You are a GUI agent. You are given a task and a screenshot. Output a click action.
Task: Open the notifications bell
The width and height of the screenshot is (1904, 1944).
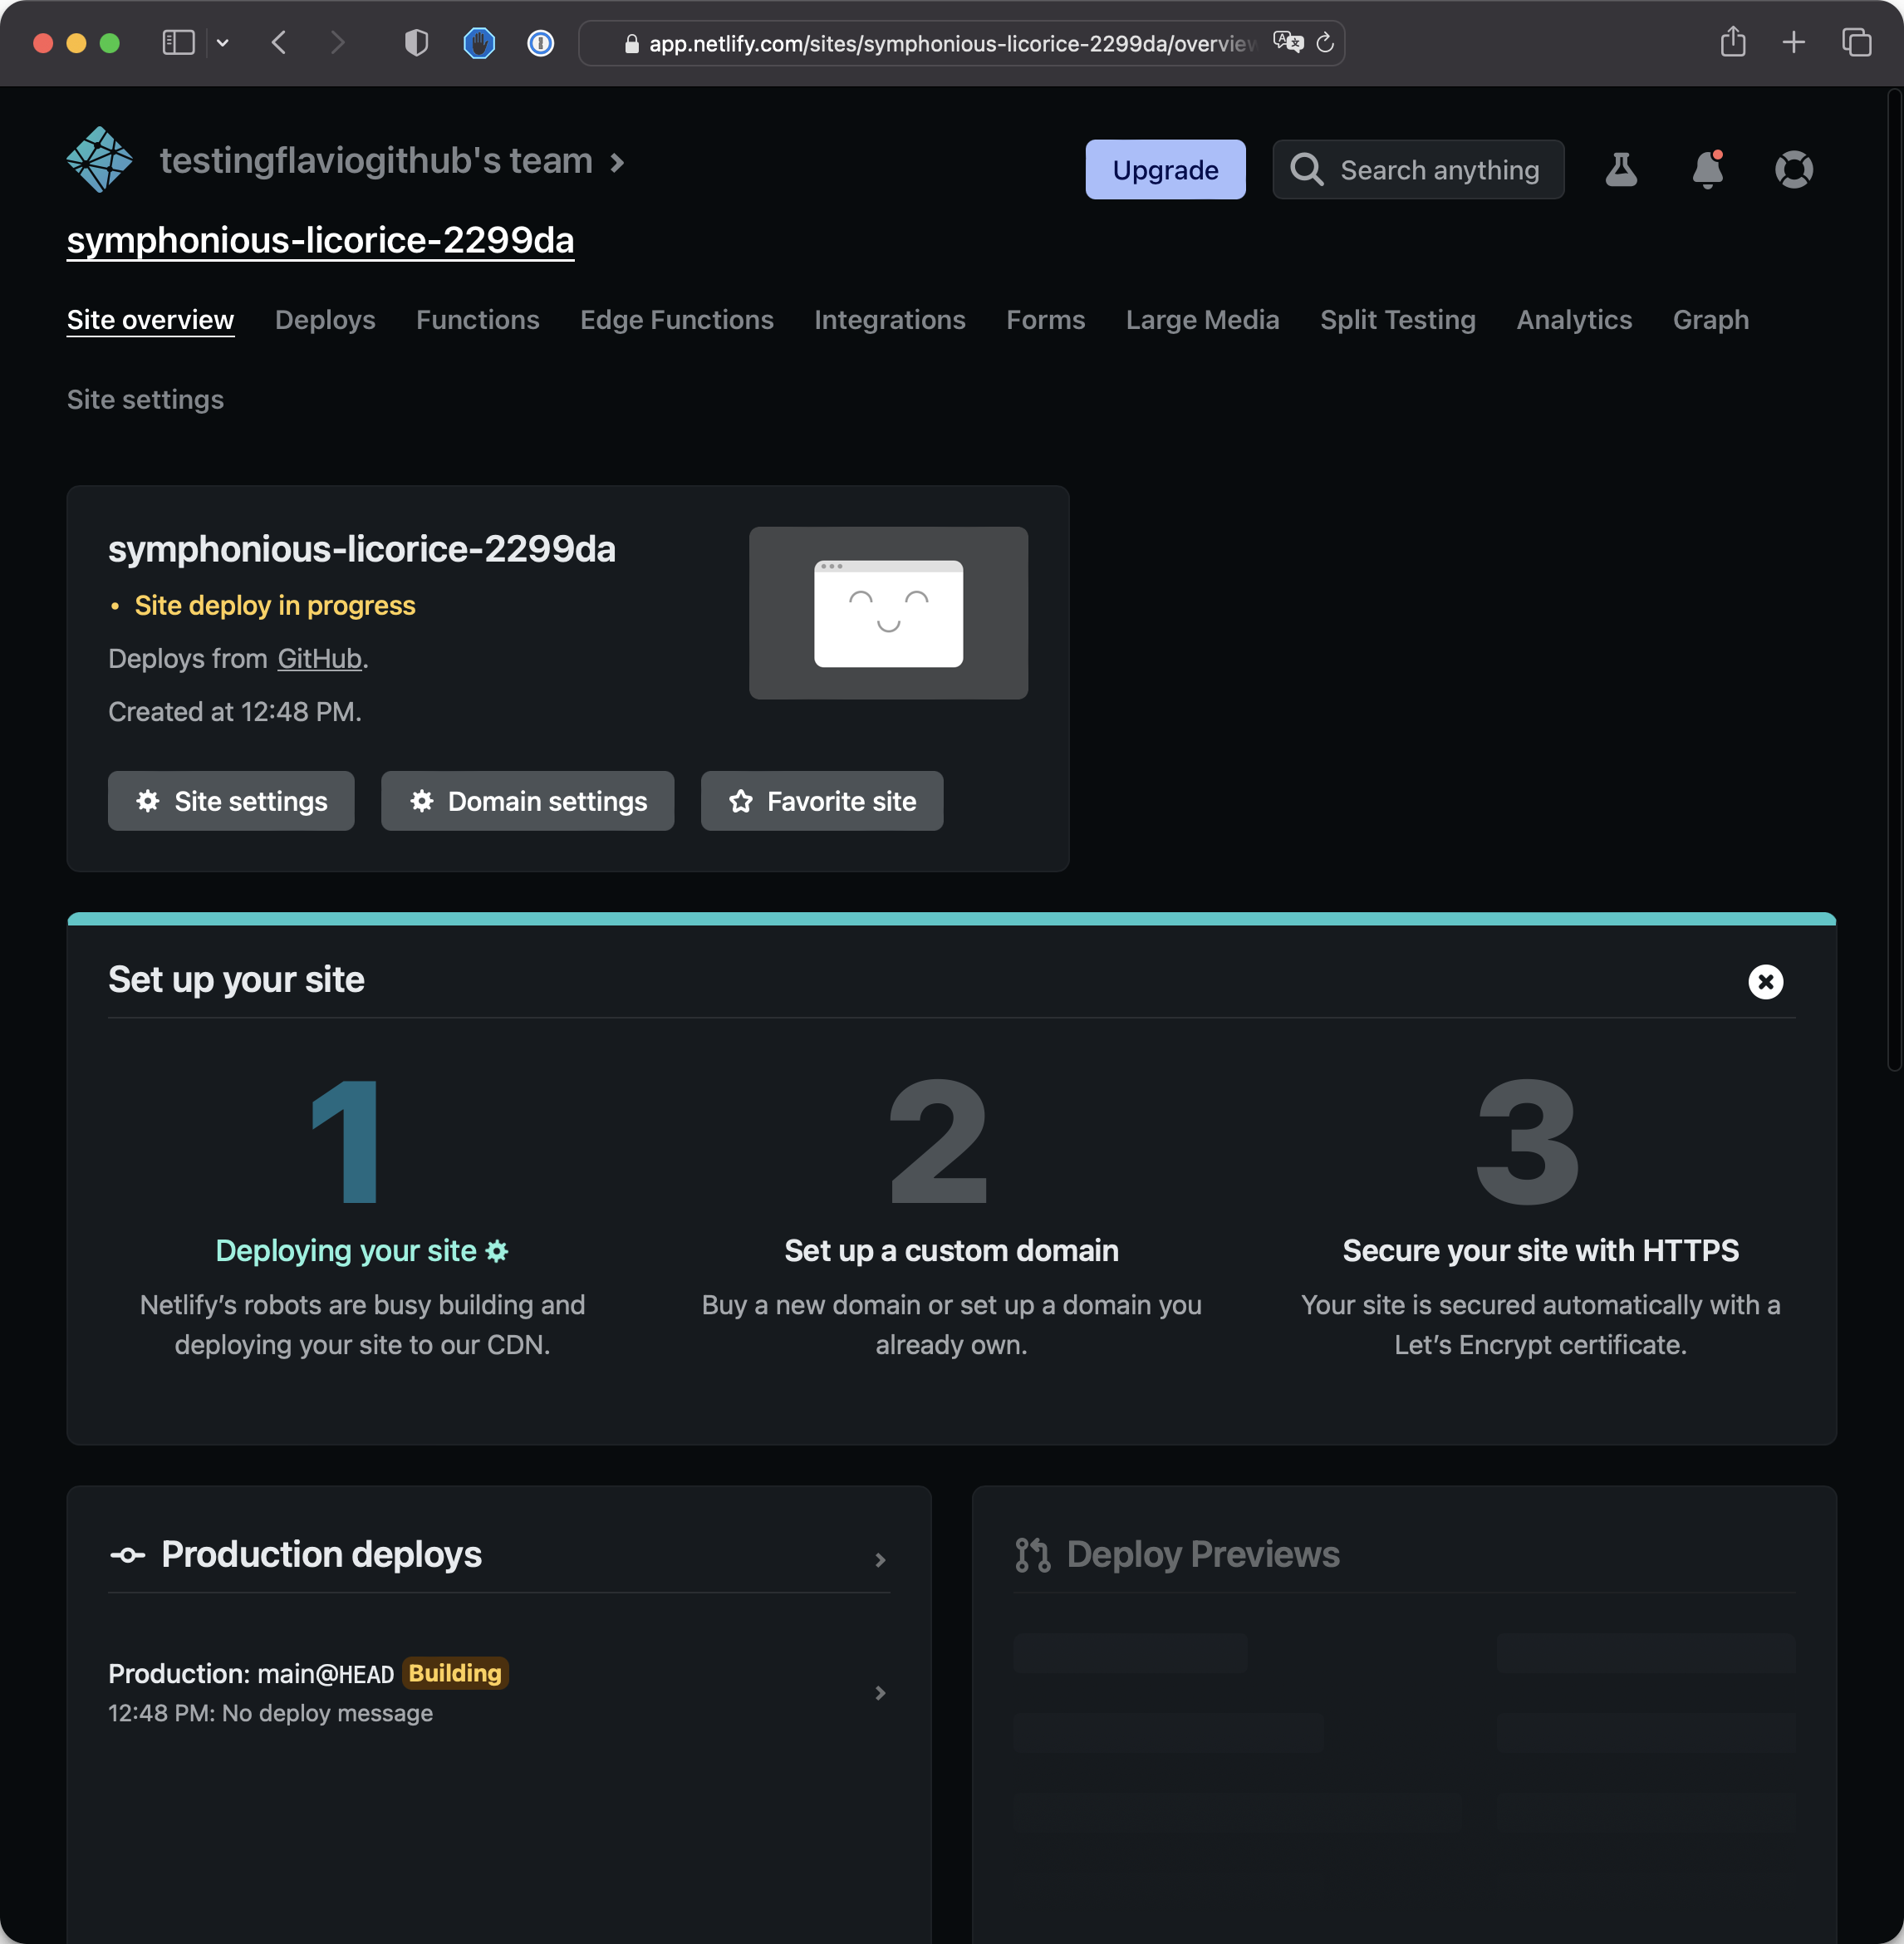(1707, 170)
